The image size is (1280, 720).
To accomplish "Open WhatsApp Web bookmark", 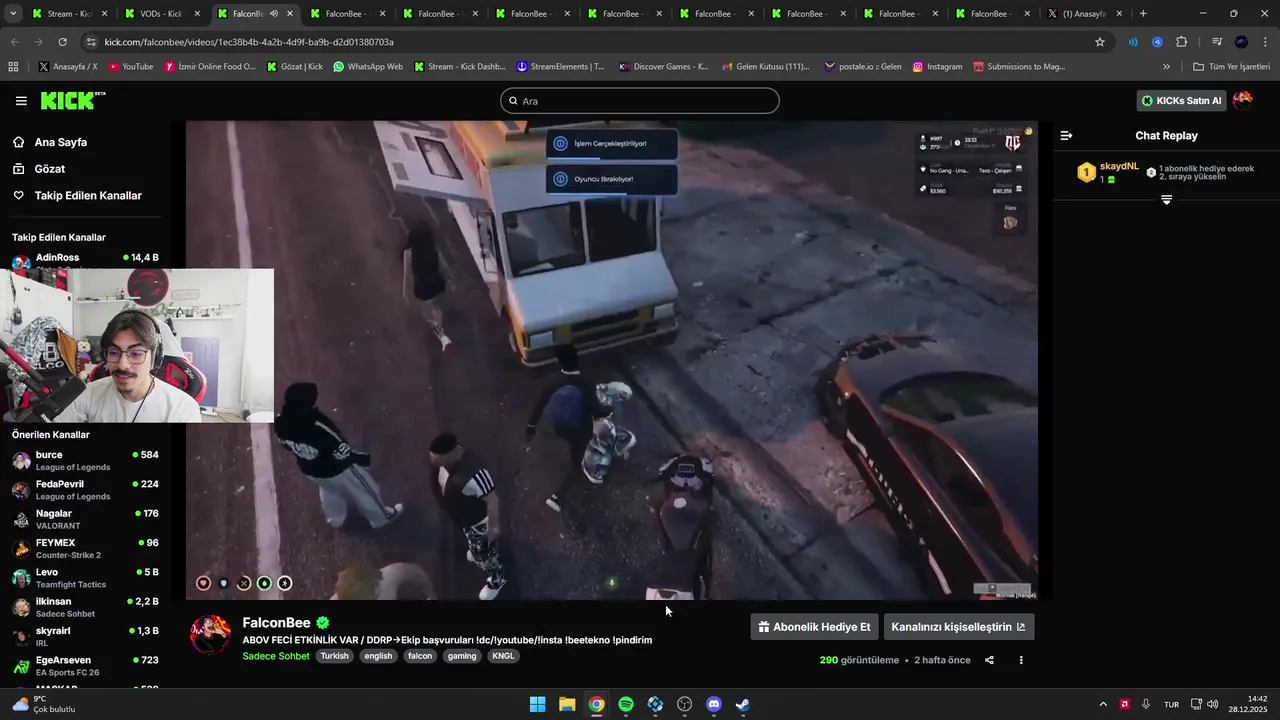I will [x=368, y=67].
